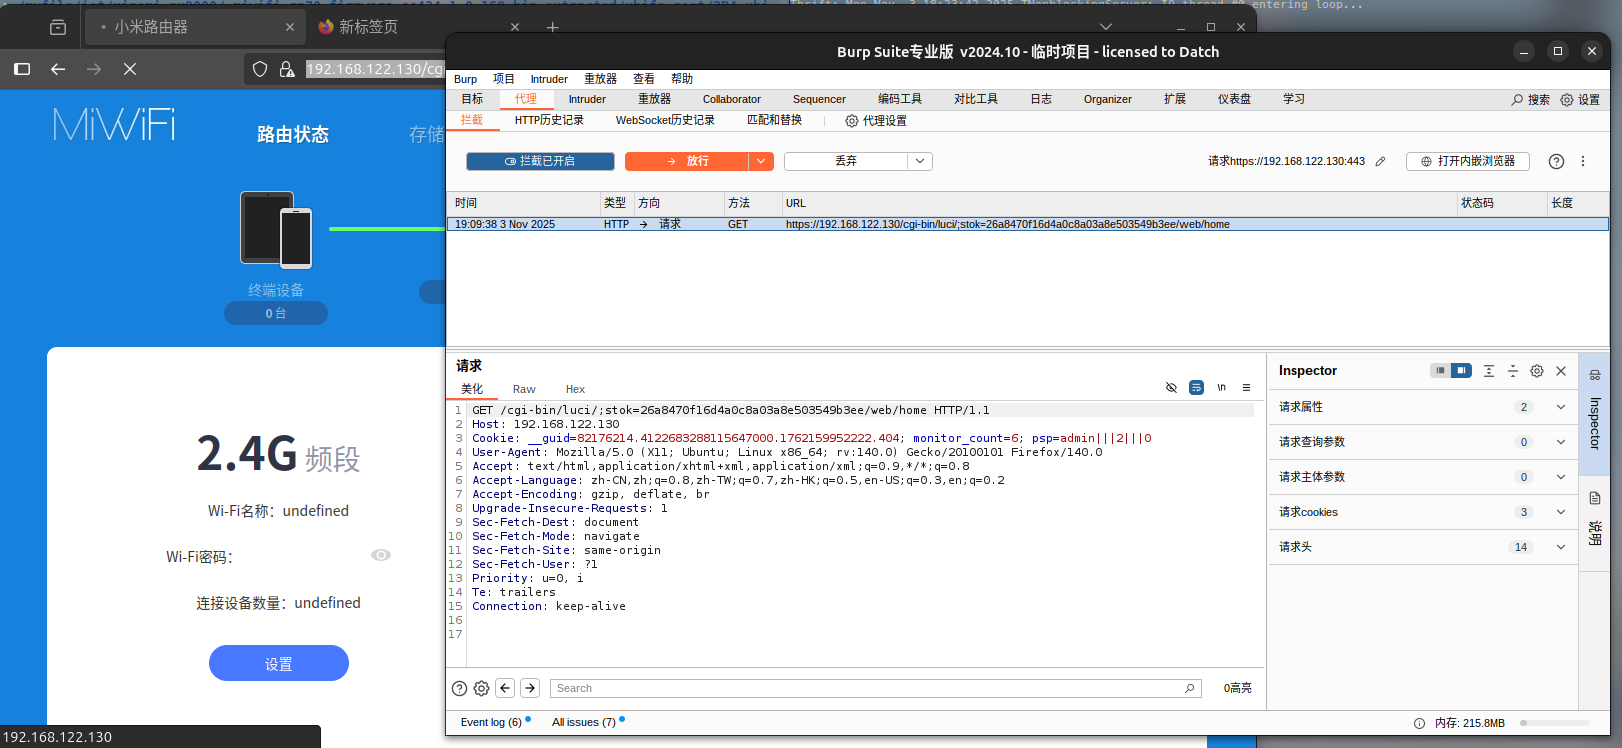Image resolution: width=1622 pixels, height=748 pixels.
Task: Toggle hide non-printable characters eye icon
Action: pyautogui.click(x=1171, y=388)
